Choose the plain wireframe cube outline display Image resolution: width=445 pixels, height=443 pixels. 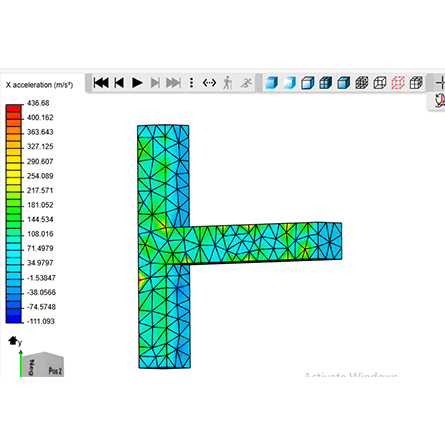[380, 83]
